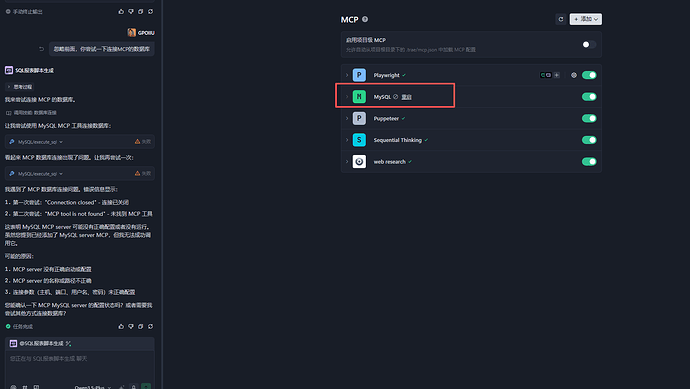690x389 pixels.
Task: Expand the web research row chevron
Action: click(x=347, y=161)
